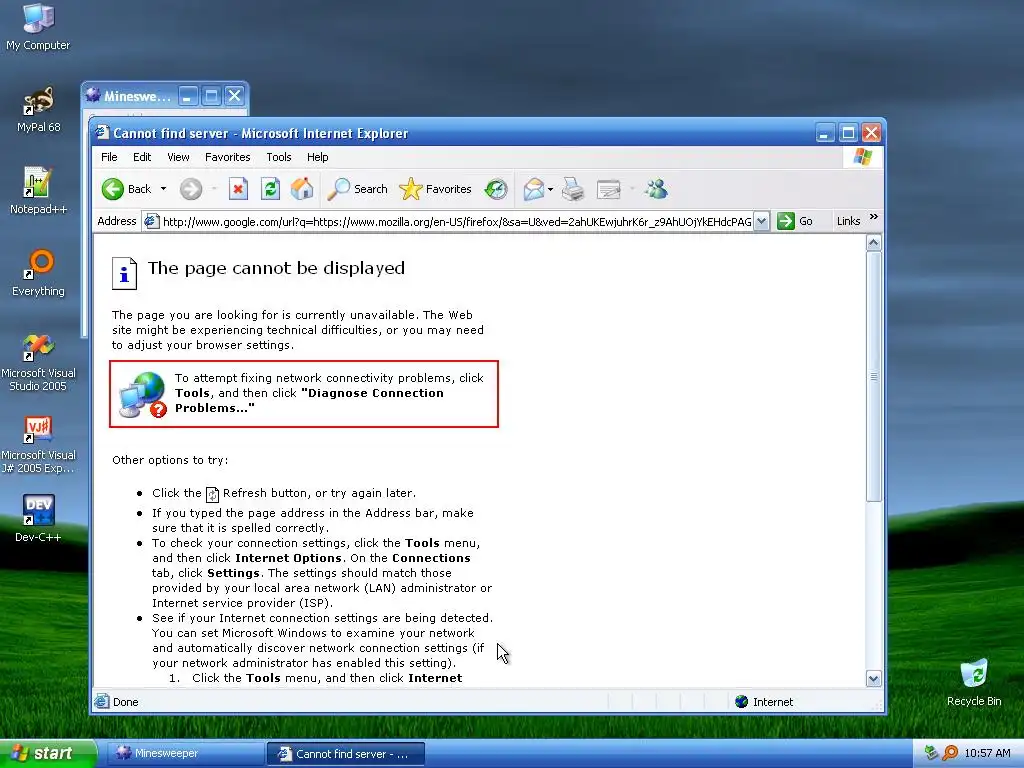Select the Everything desktop icon
1024x768 pixels.
coord(38,274)
